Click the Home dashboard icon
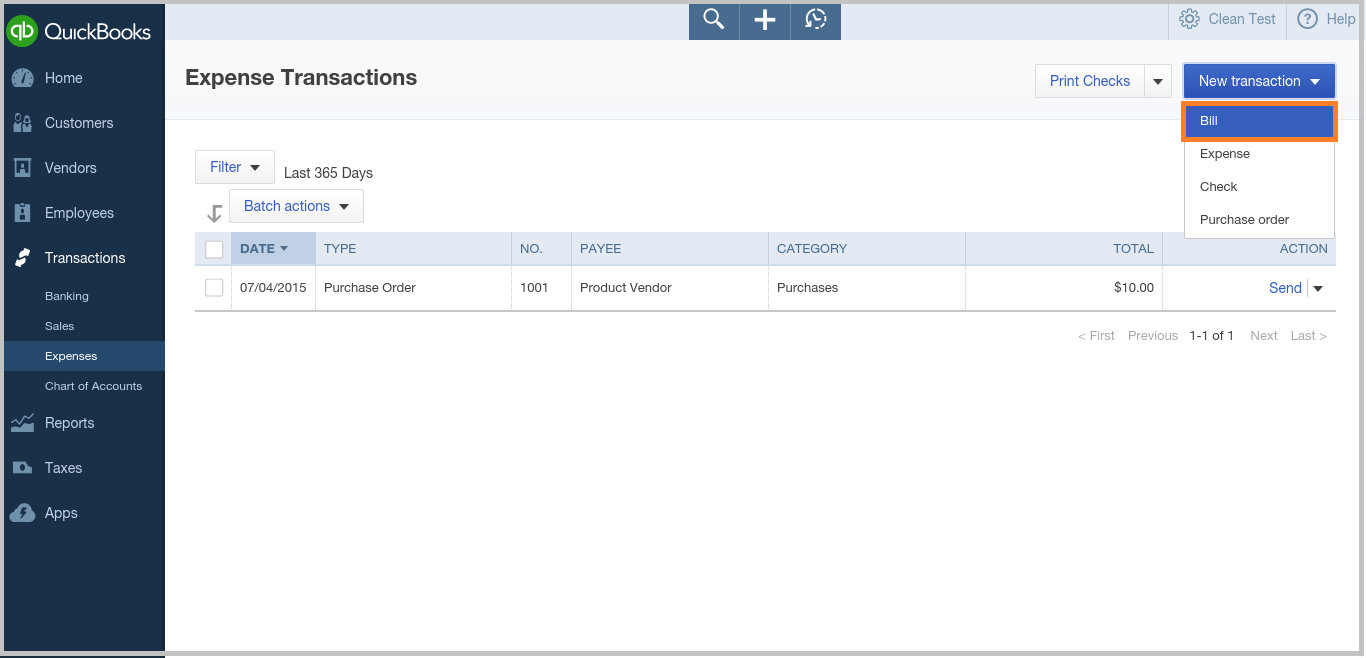This screenshot has width=1366, height=658. tap(23, 78)
